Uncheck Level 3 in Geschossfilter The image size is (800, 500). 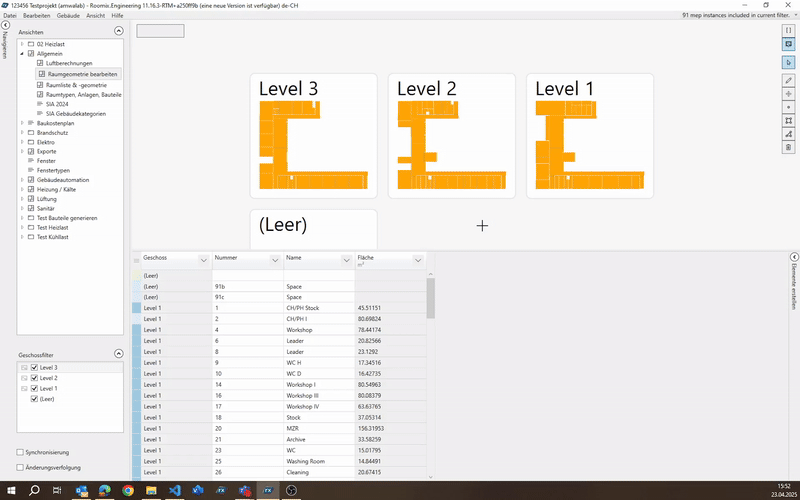point(34,368)
